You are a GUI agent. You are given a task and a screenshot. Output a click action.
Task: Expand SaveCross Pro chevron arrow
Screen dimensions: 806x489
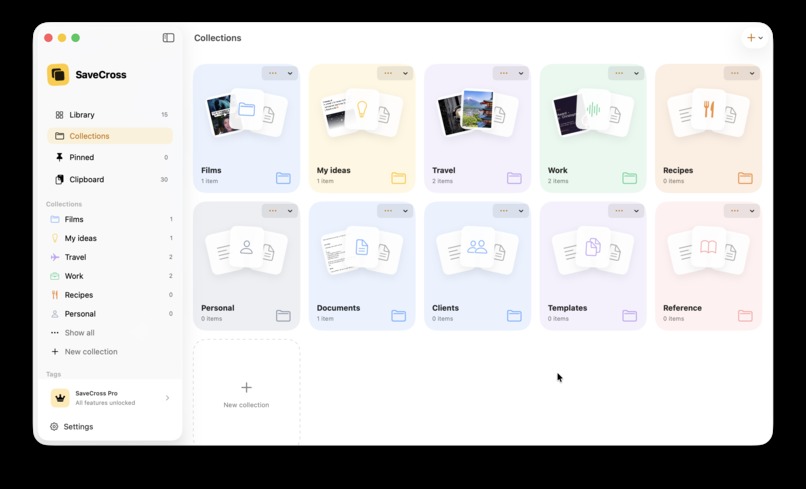(168, 398)
